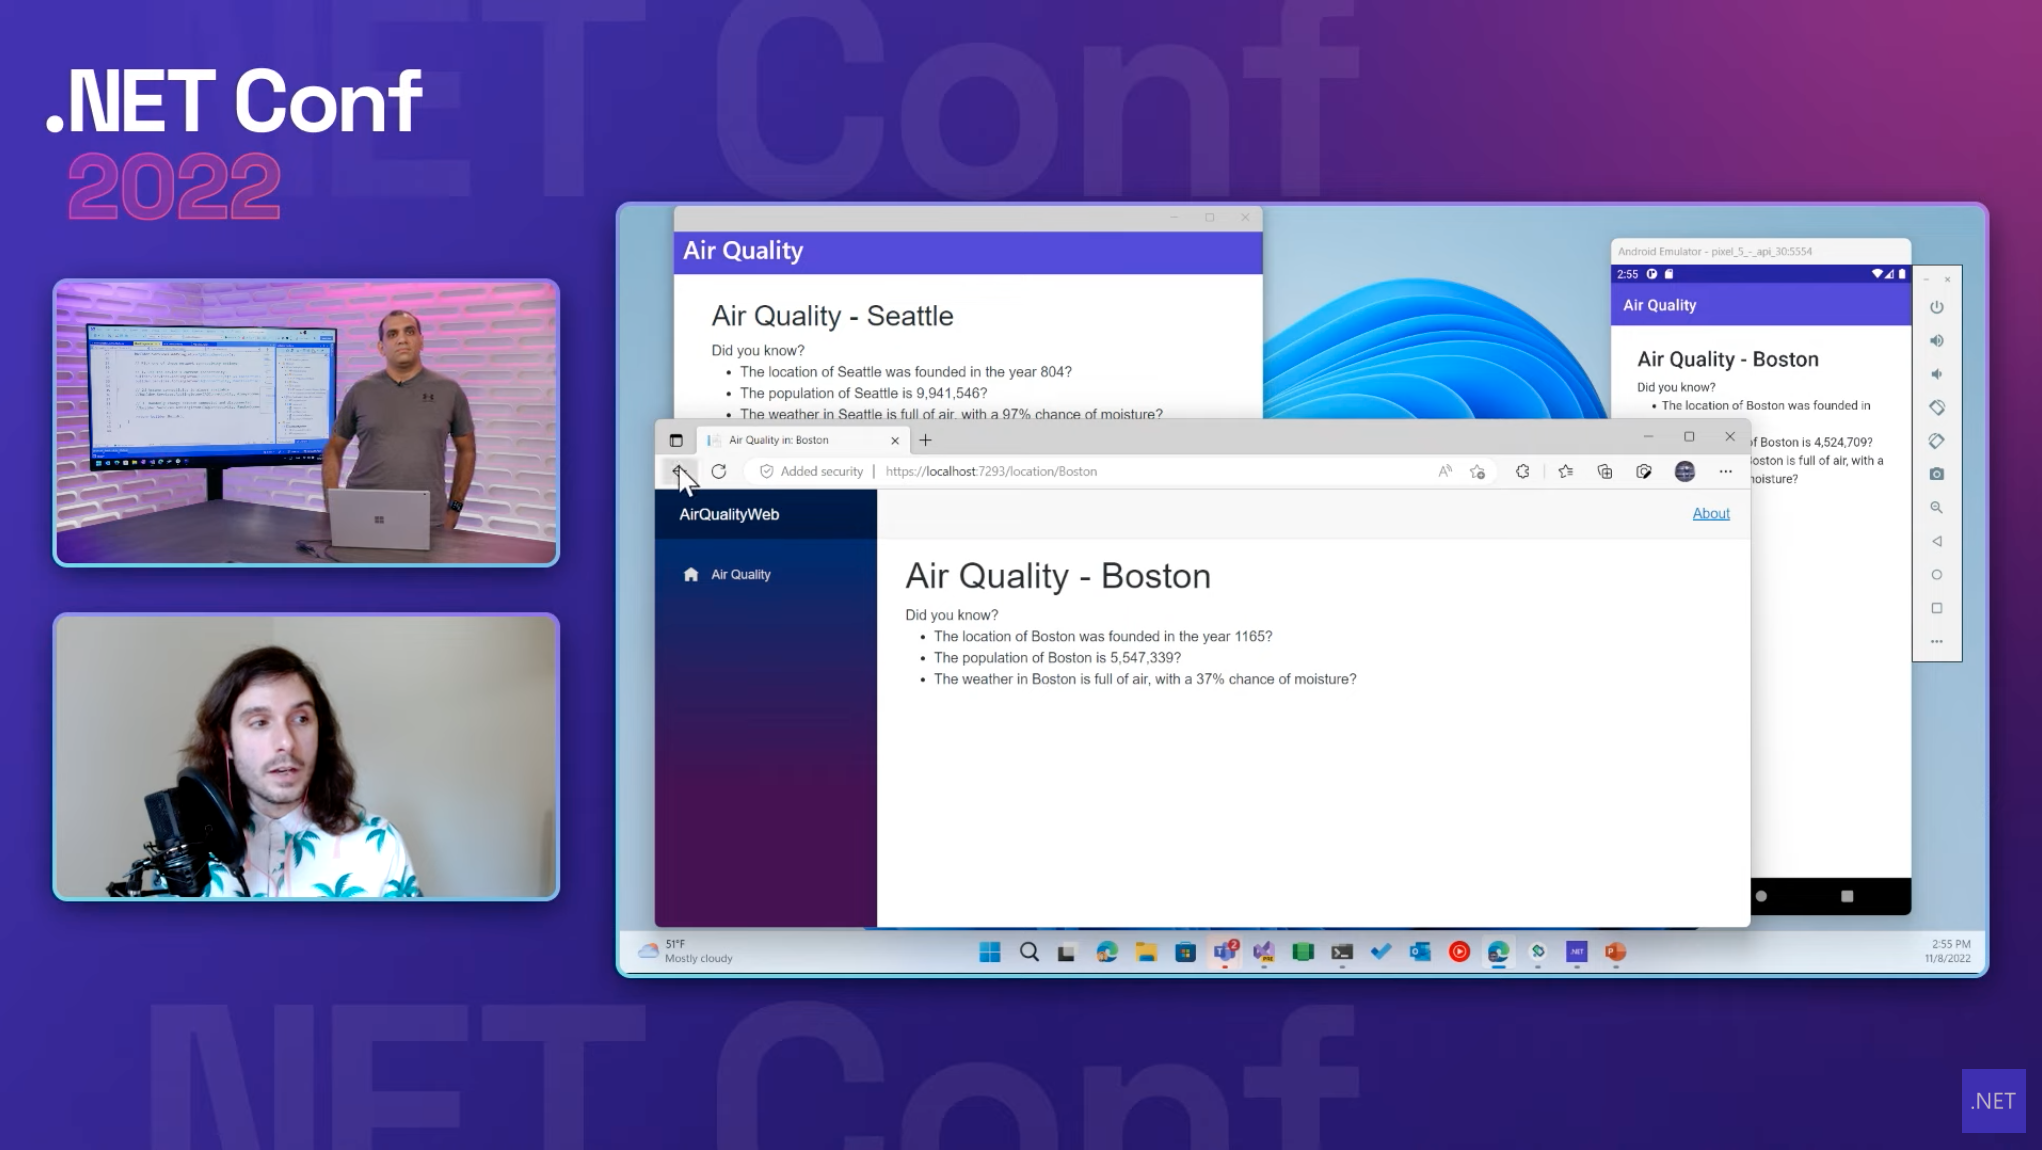Open emulator extended controls (three dots)

tap(1936, 641)
